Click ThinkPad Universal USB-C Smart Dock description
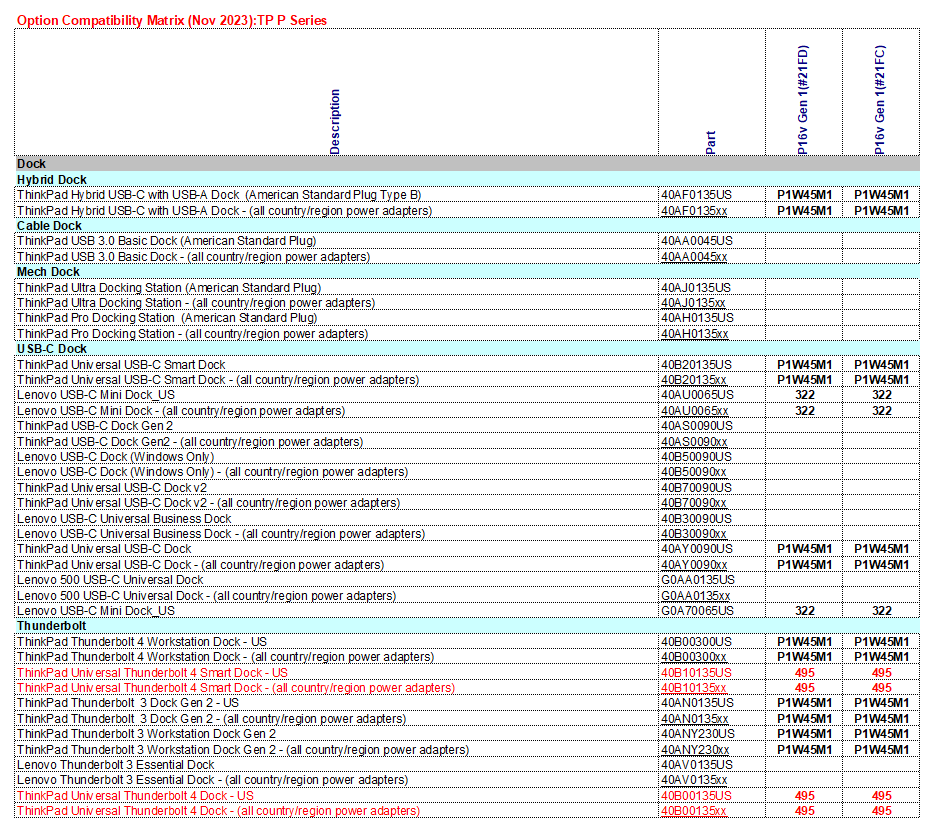This screenshot has width=931, height=831. click(x=121, y=365)
